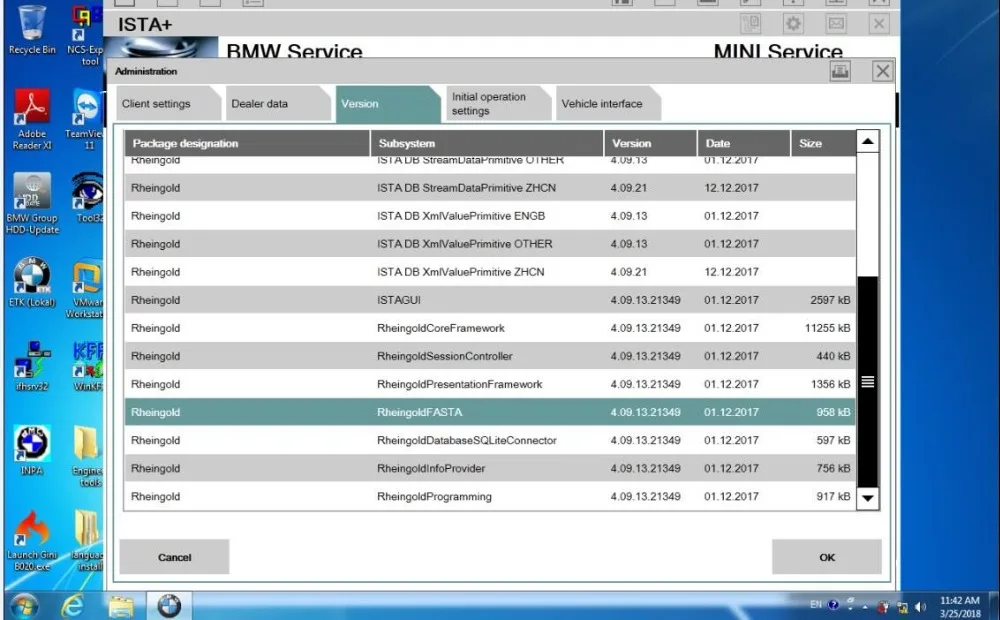Viewport: 1000px width, 620px height.
Task: Open TeamViewer 11 desktop shortcut
Action: pyautogui.click(x=85, y=120)
